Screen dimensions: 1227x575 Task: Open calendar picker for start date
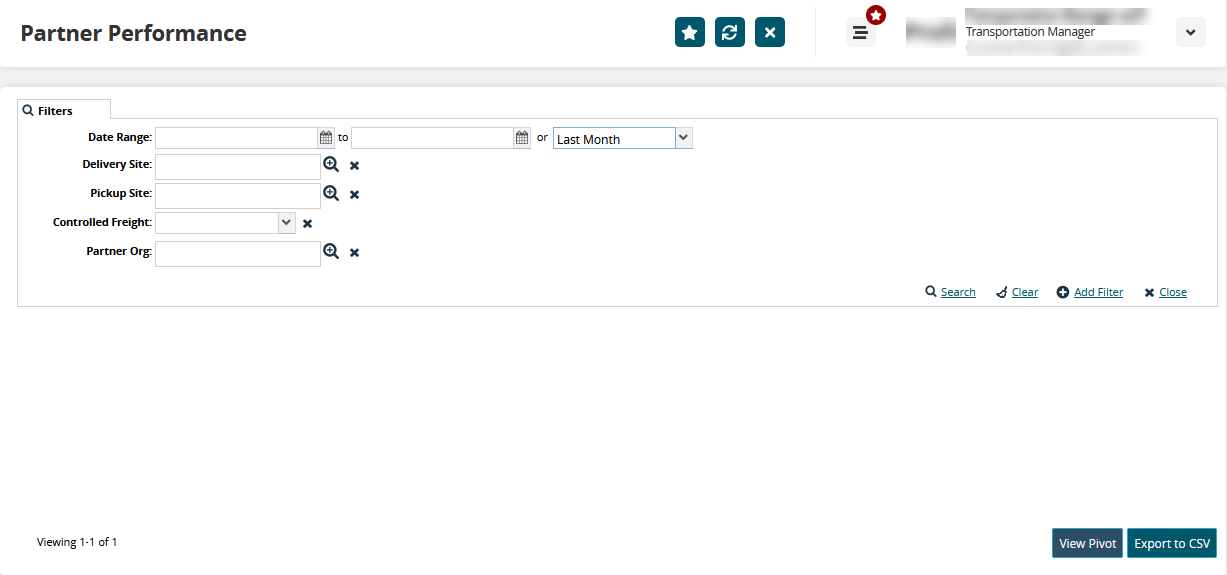coord(326,138)
